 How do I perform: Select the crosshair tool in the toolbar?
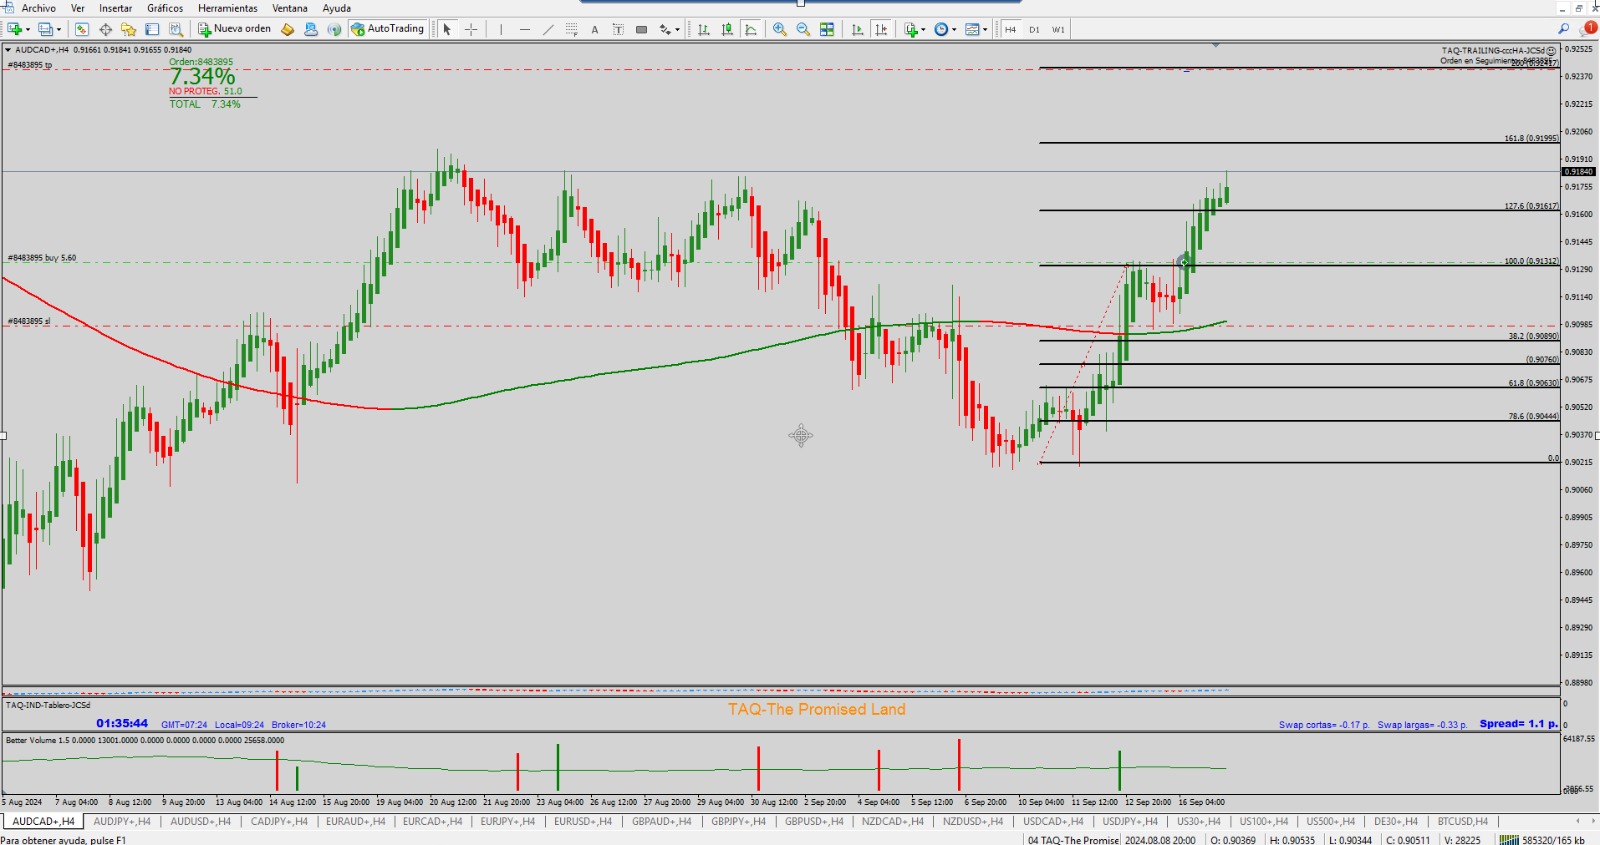coord(471,30)
